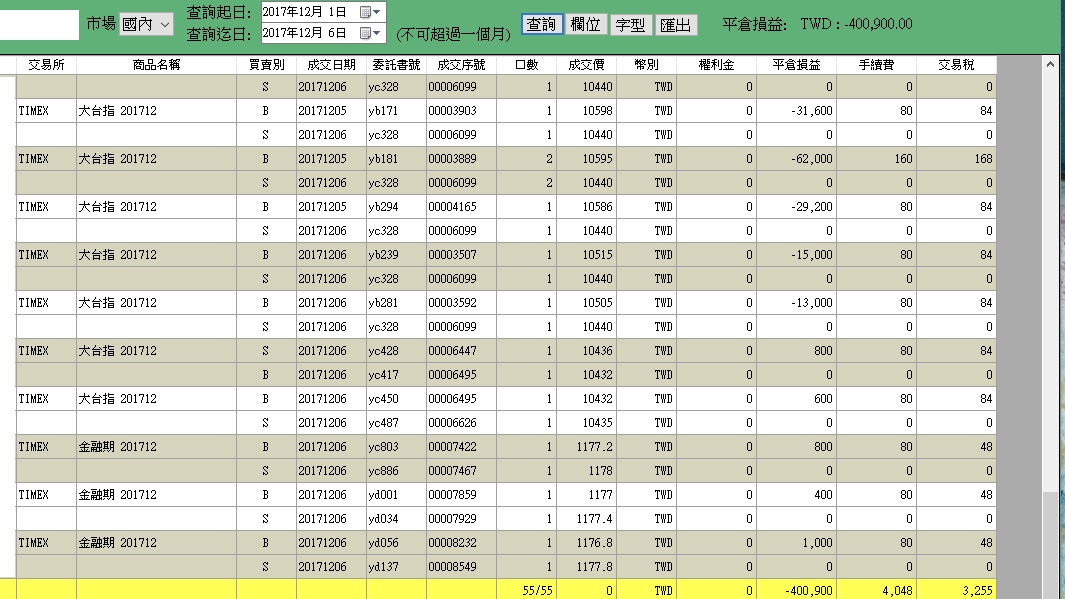The width and height of the screenshot is (1065, 599).
Task: Click the 成交序號 column header
Action: (461, 65)
